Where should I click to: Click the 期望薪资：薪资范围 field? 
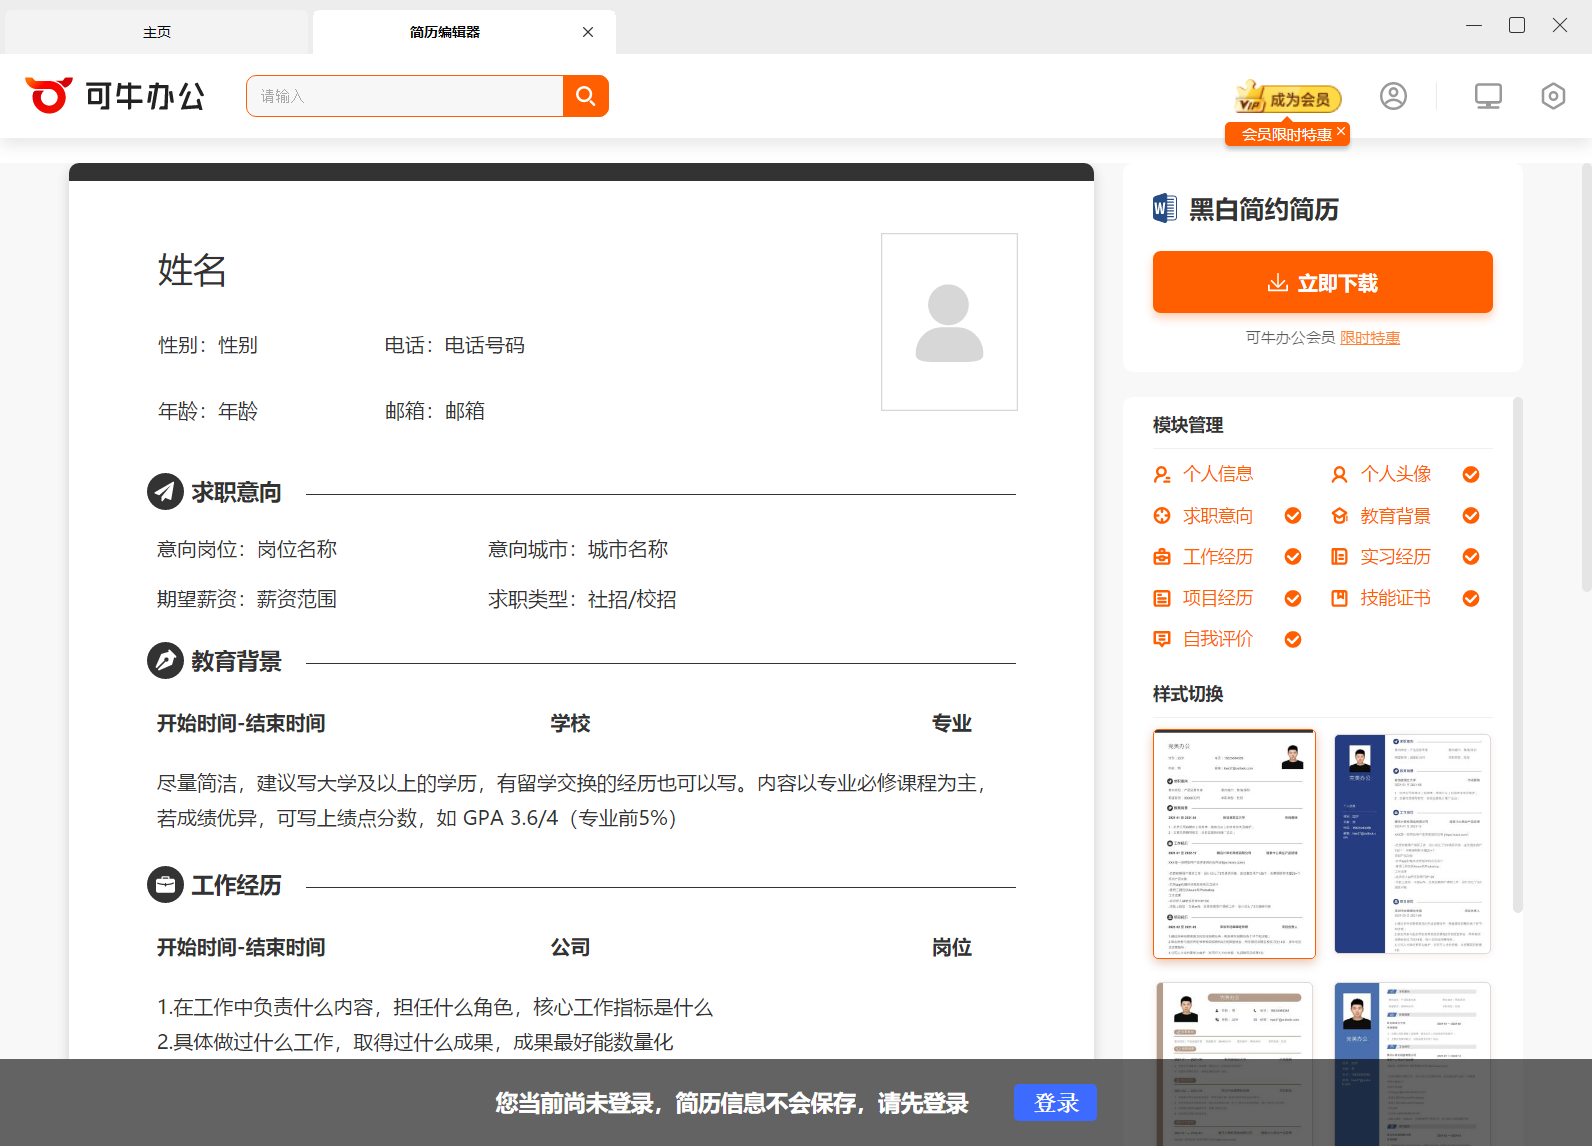point(247,599)
